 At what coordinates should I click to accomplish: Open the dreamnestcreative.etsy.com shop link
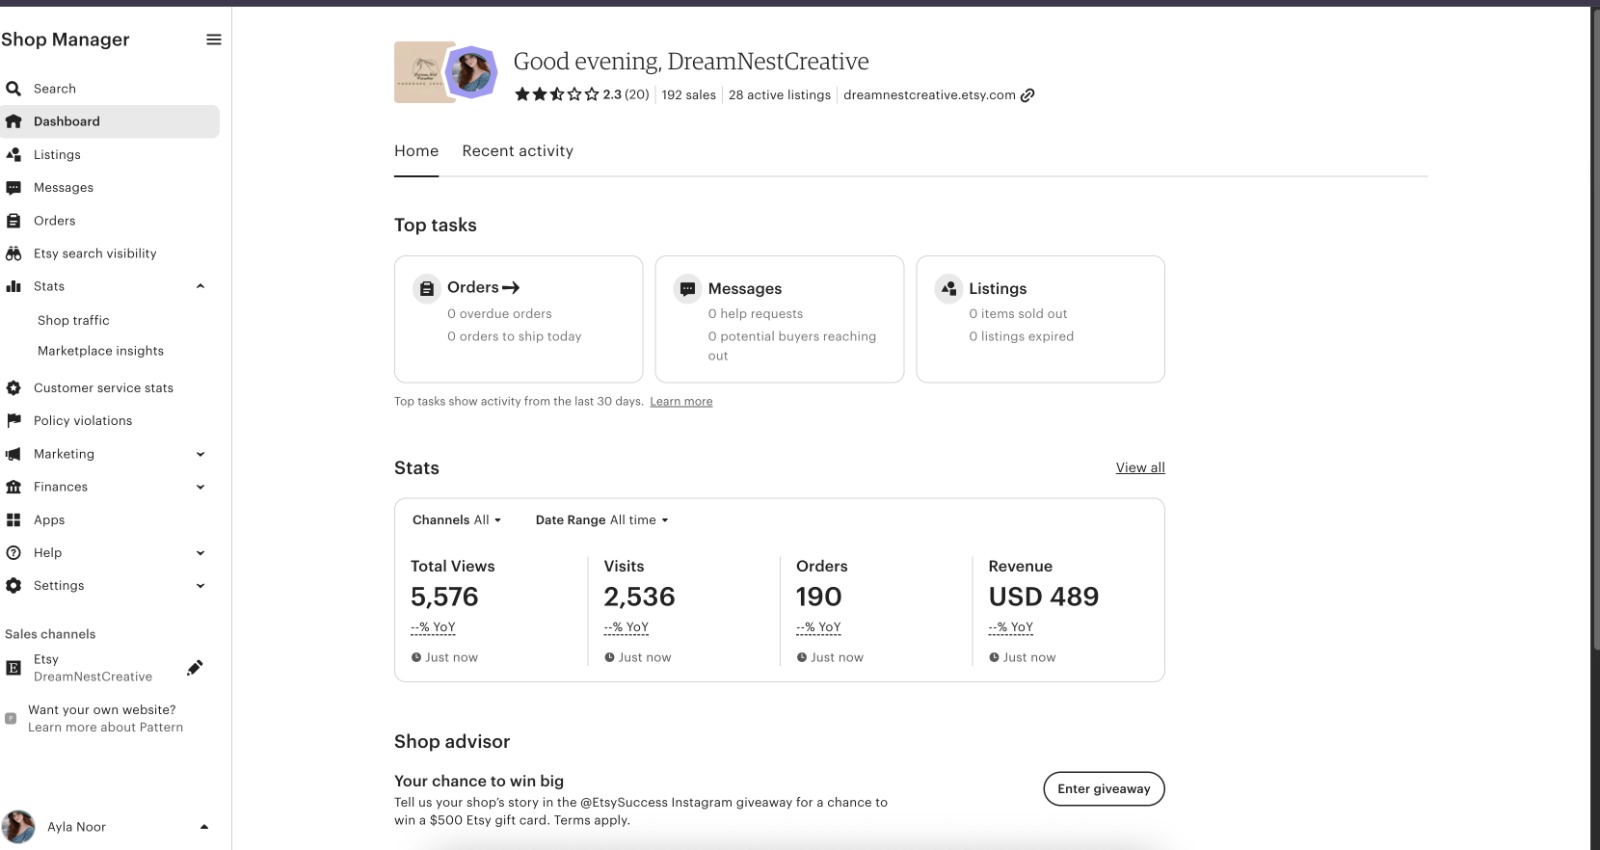point(929,95)
